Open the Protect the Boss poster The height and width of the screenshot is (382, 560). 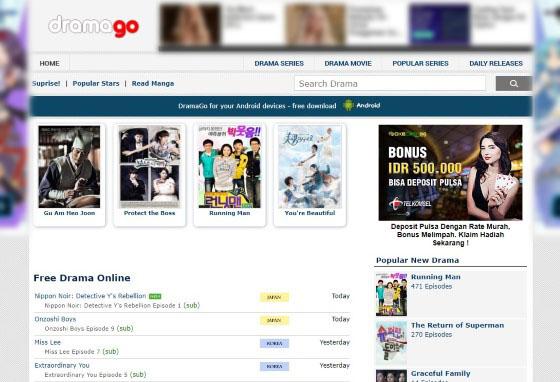(x=150, y=167)
